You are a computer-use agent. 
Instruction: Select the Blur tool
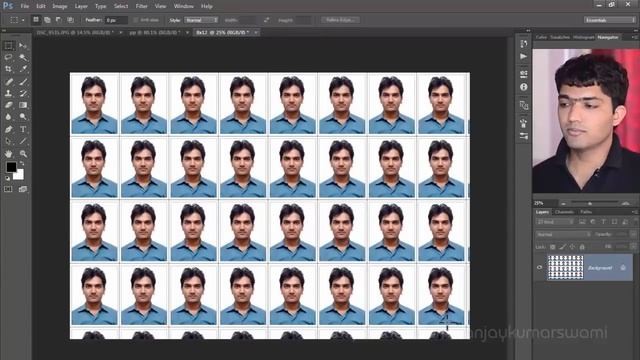[9, 117]
